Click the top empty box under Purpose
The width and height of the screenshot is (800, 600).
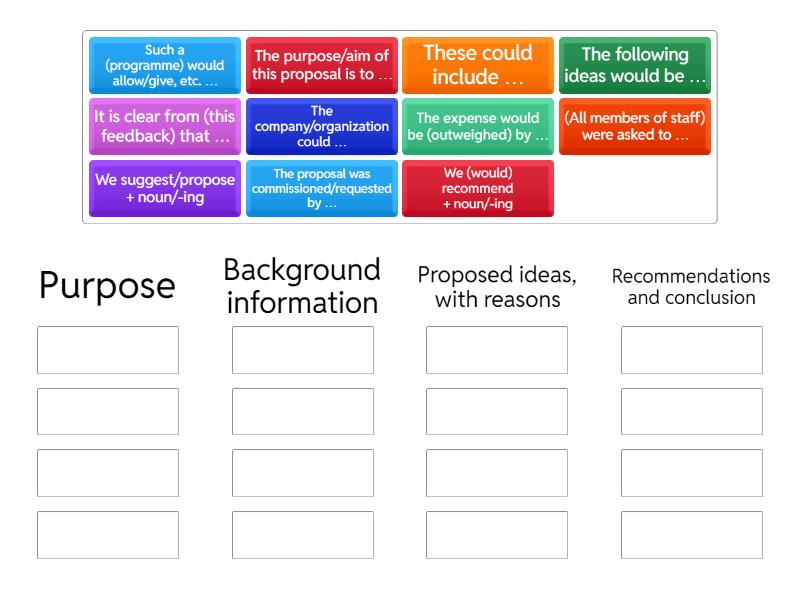pos(108,350)
